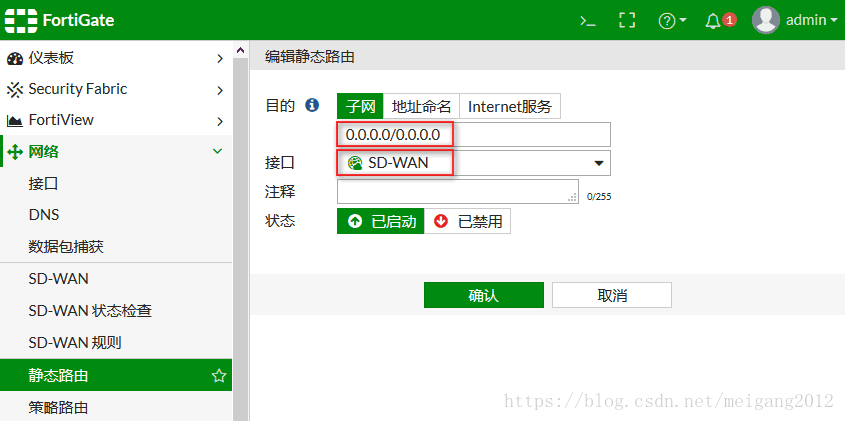The height and width of the screenshot is (421, 845).
Task: Open the CLI console icon
Action: (x=587, y=20)
